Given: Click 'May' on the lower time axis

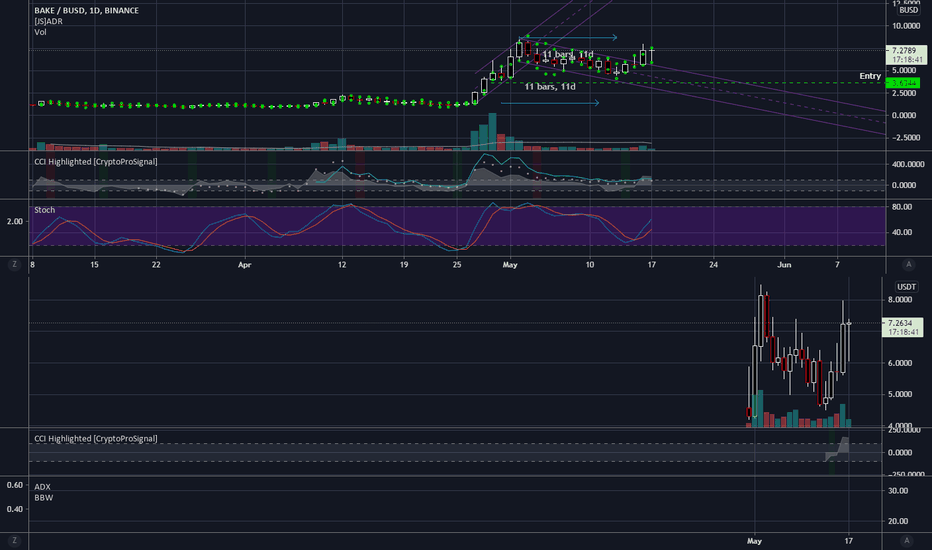Looking at the screenshot, I should coord(754,541).
